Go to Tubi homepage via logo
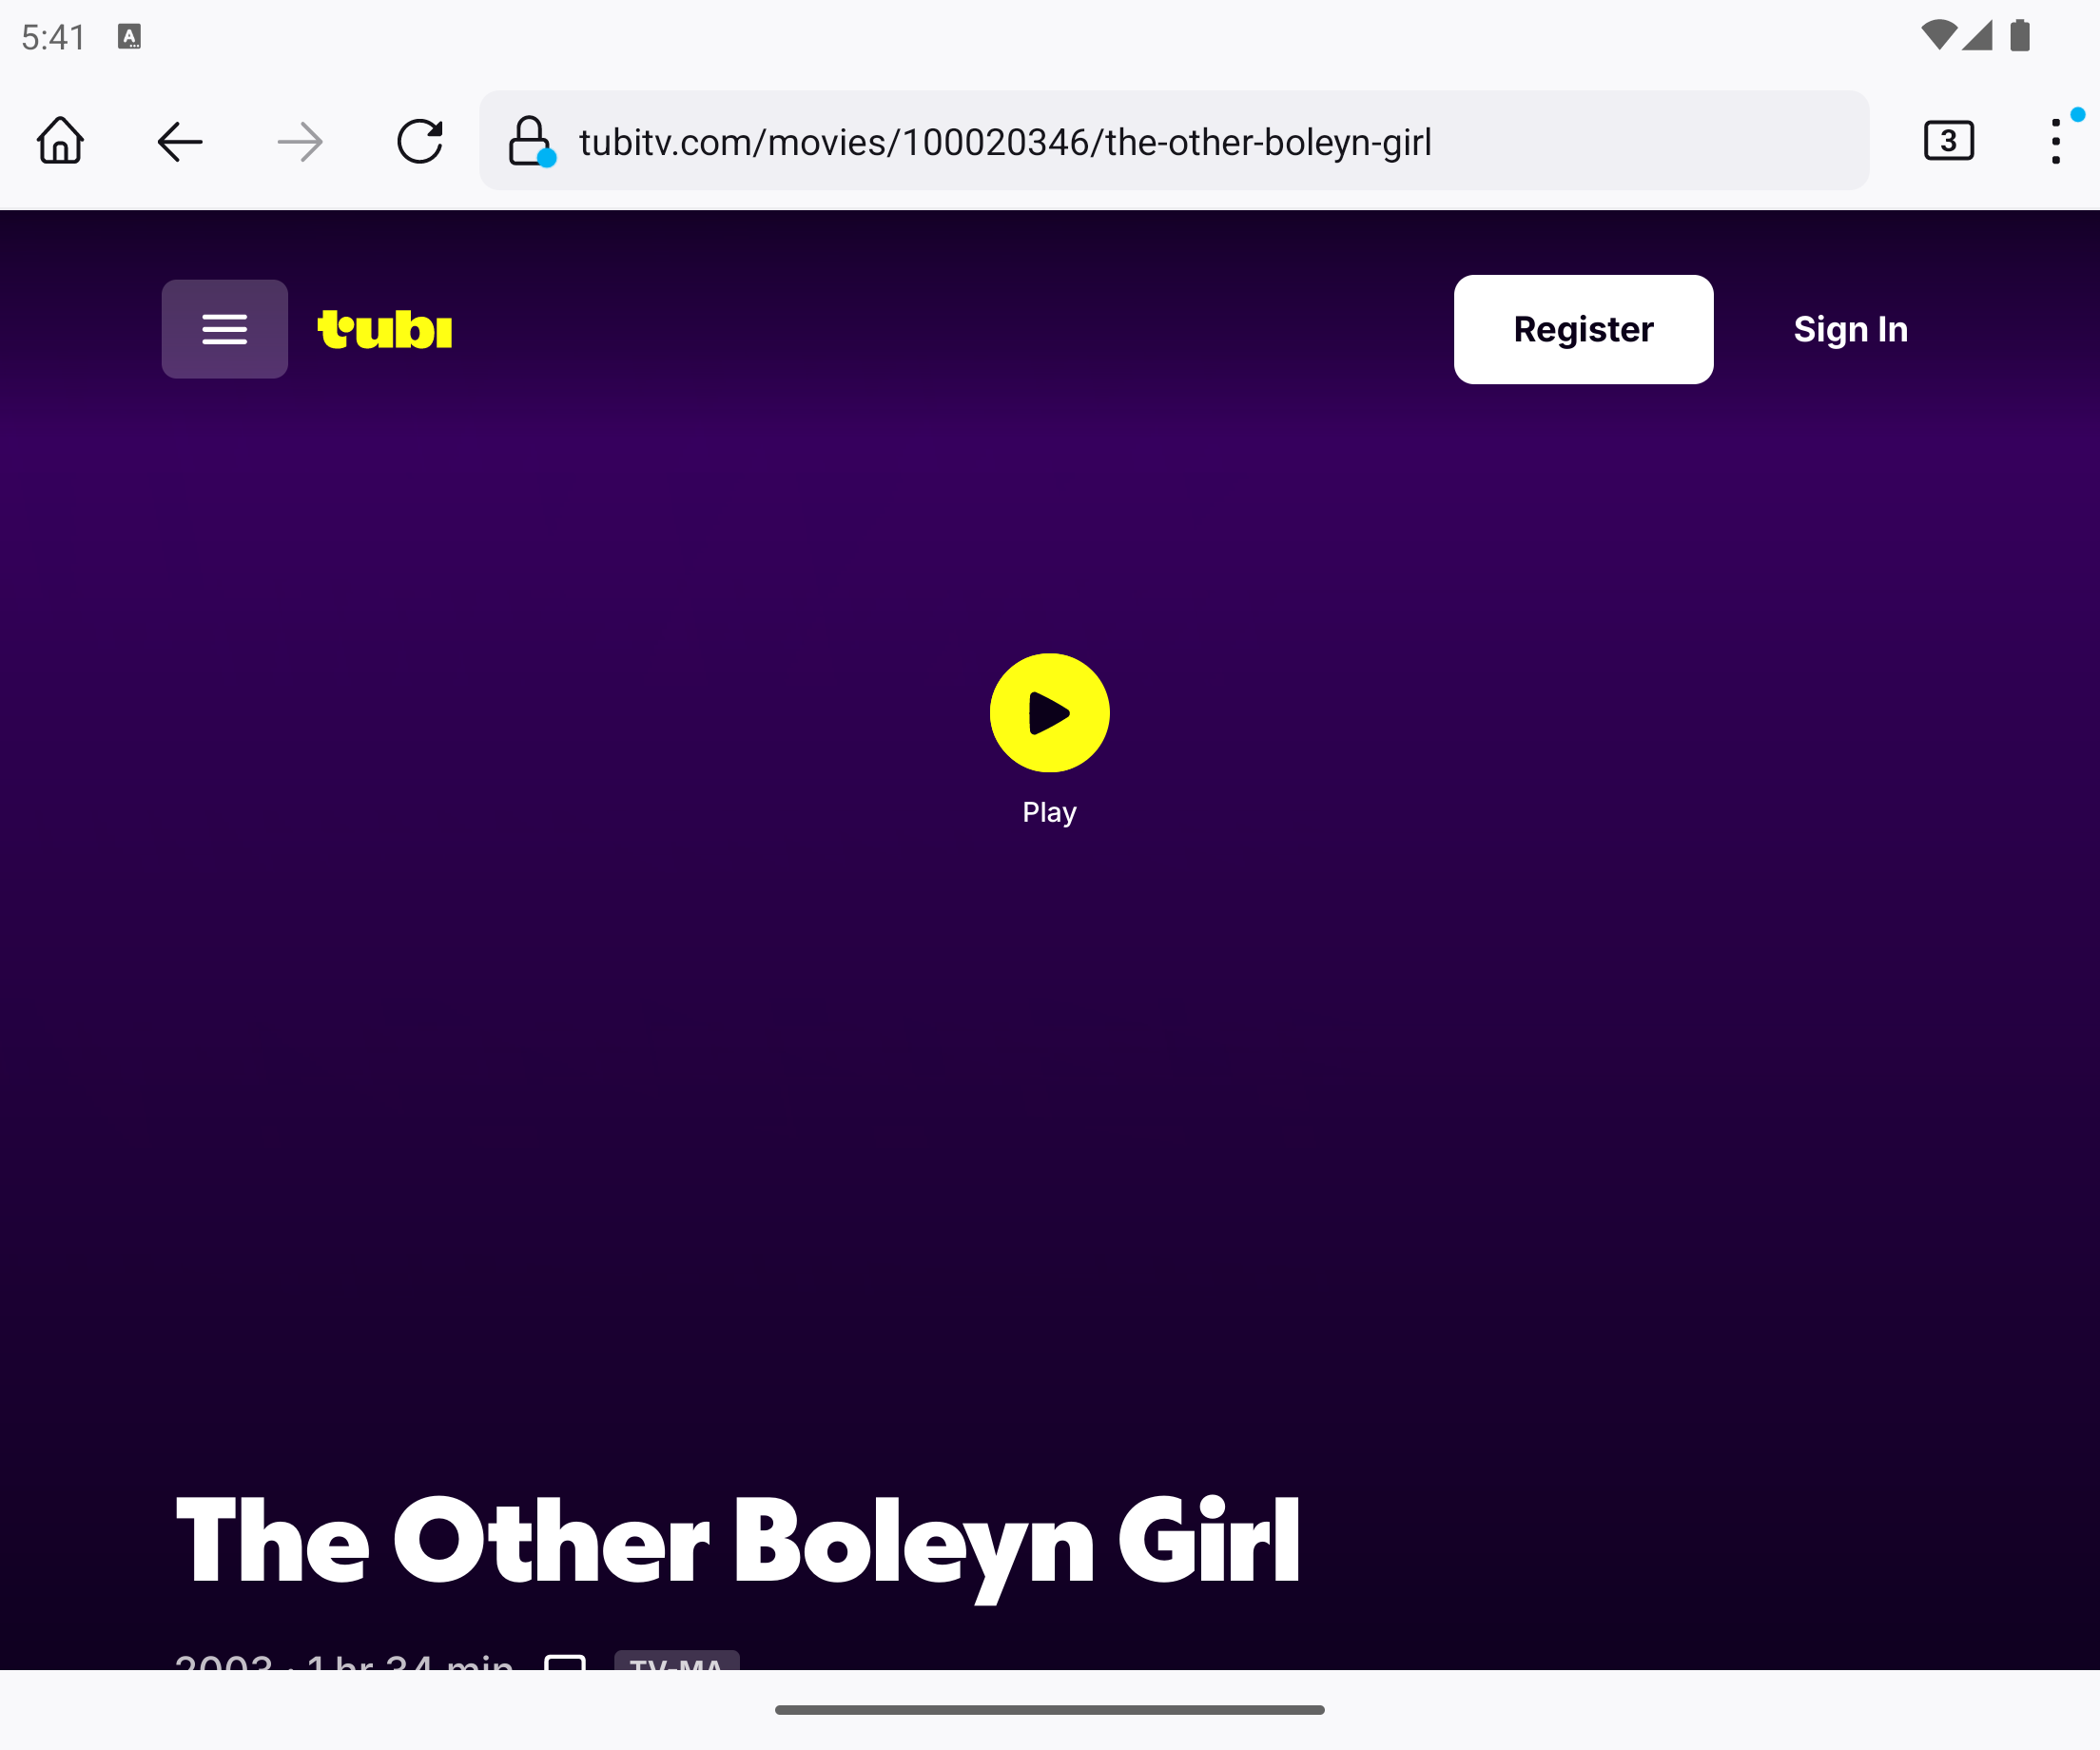Screen dimensions: 2100x1750 coord(385,329)
